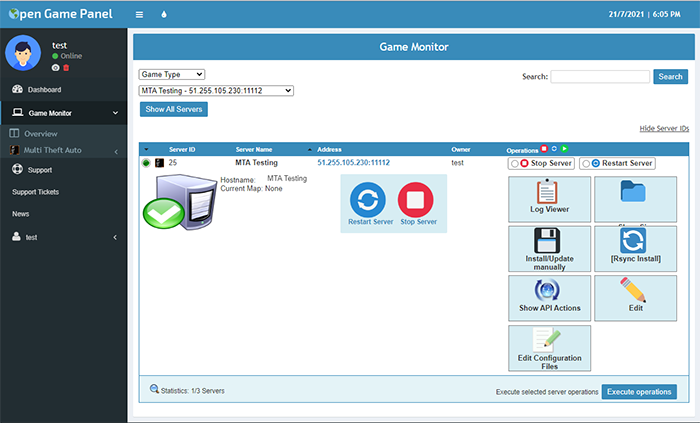This screenshot has width=700, height=423.
Task: Collapse the Game Monitor chevron
Action: 116,113
